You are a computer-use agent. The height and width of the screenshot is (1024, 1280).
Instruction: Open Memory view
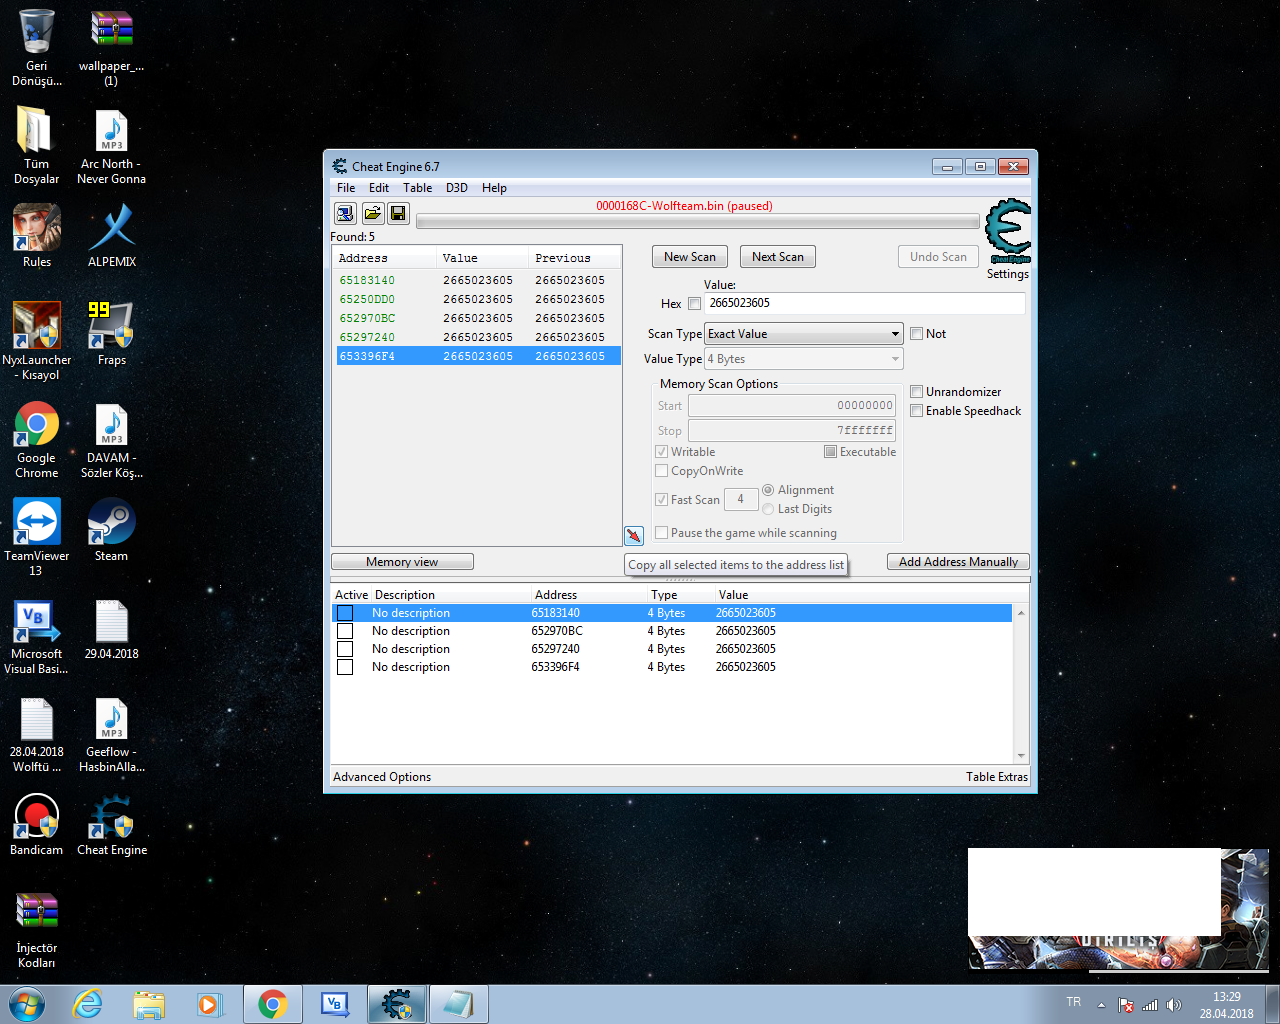[402, 562]
